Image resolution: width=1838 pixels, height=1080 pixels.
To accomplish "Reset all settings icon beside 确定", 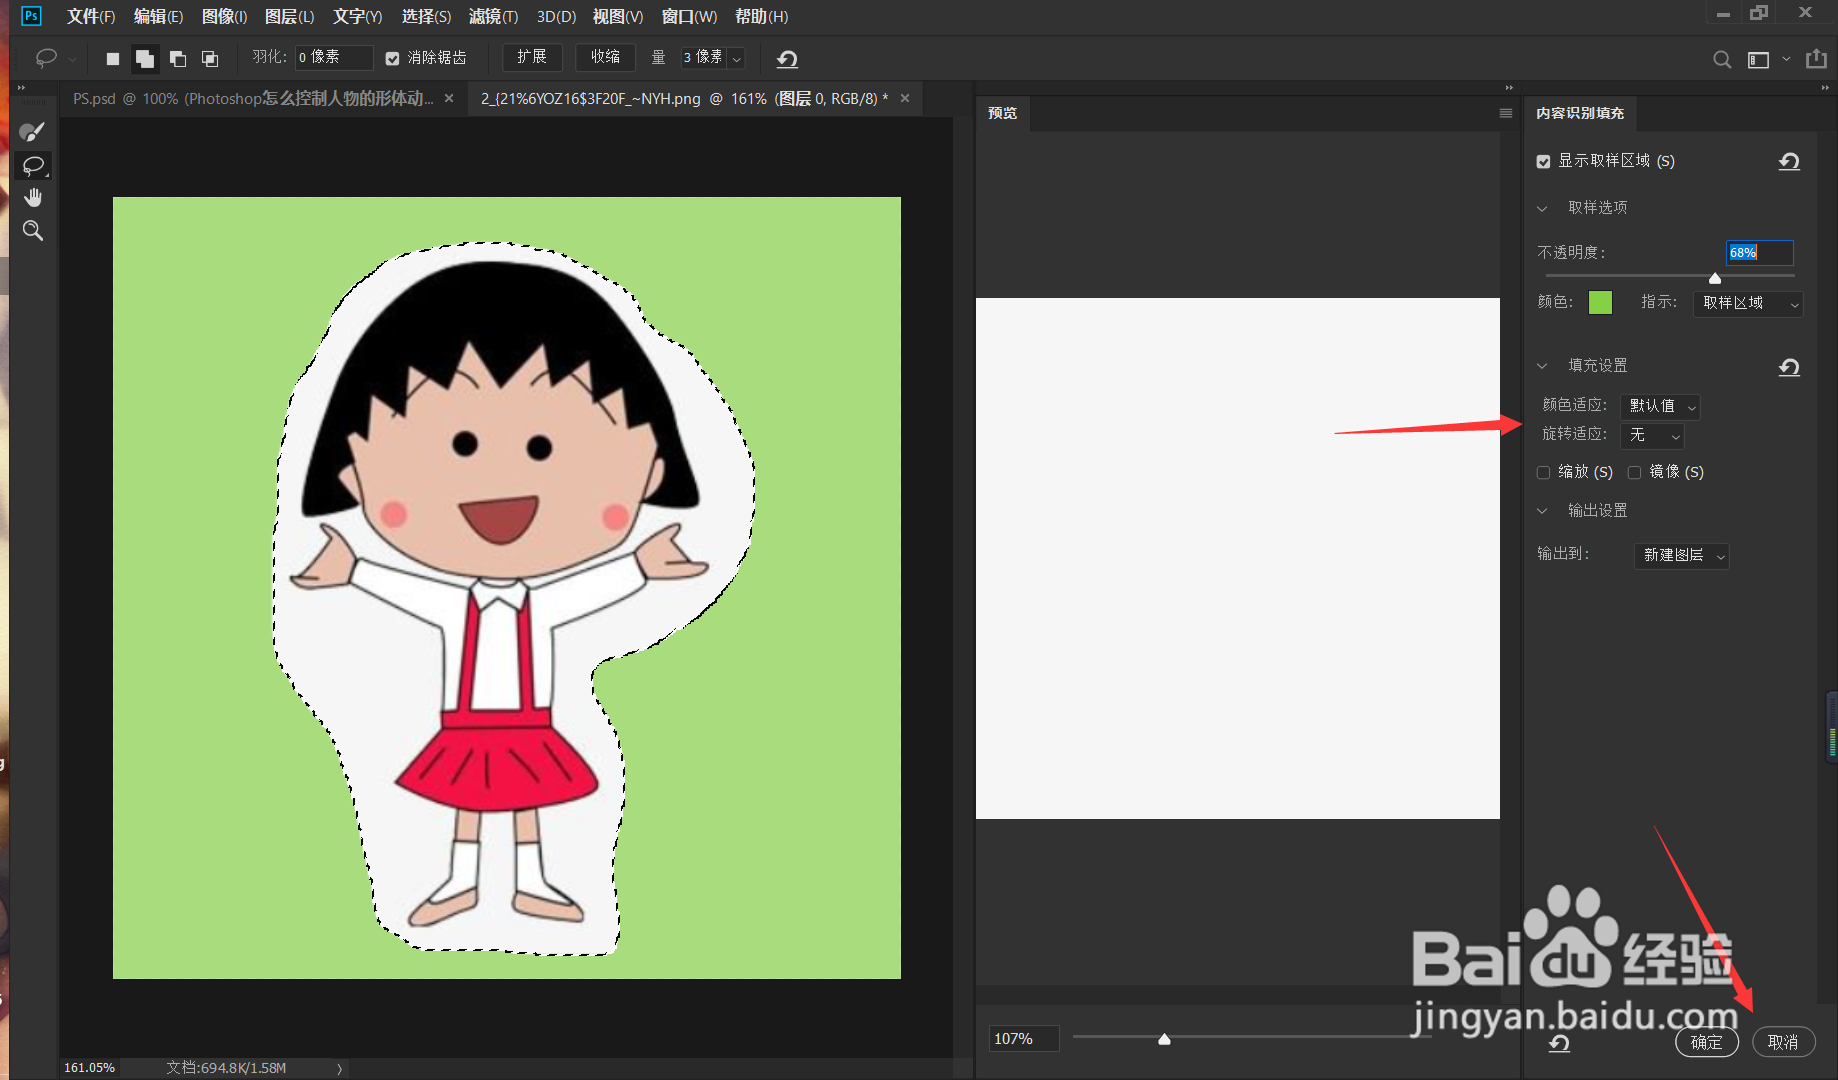I will 1559,1043.
